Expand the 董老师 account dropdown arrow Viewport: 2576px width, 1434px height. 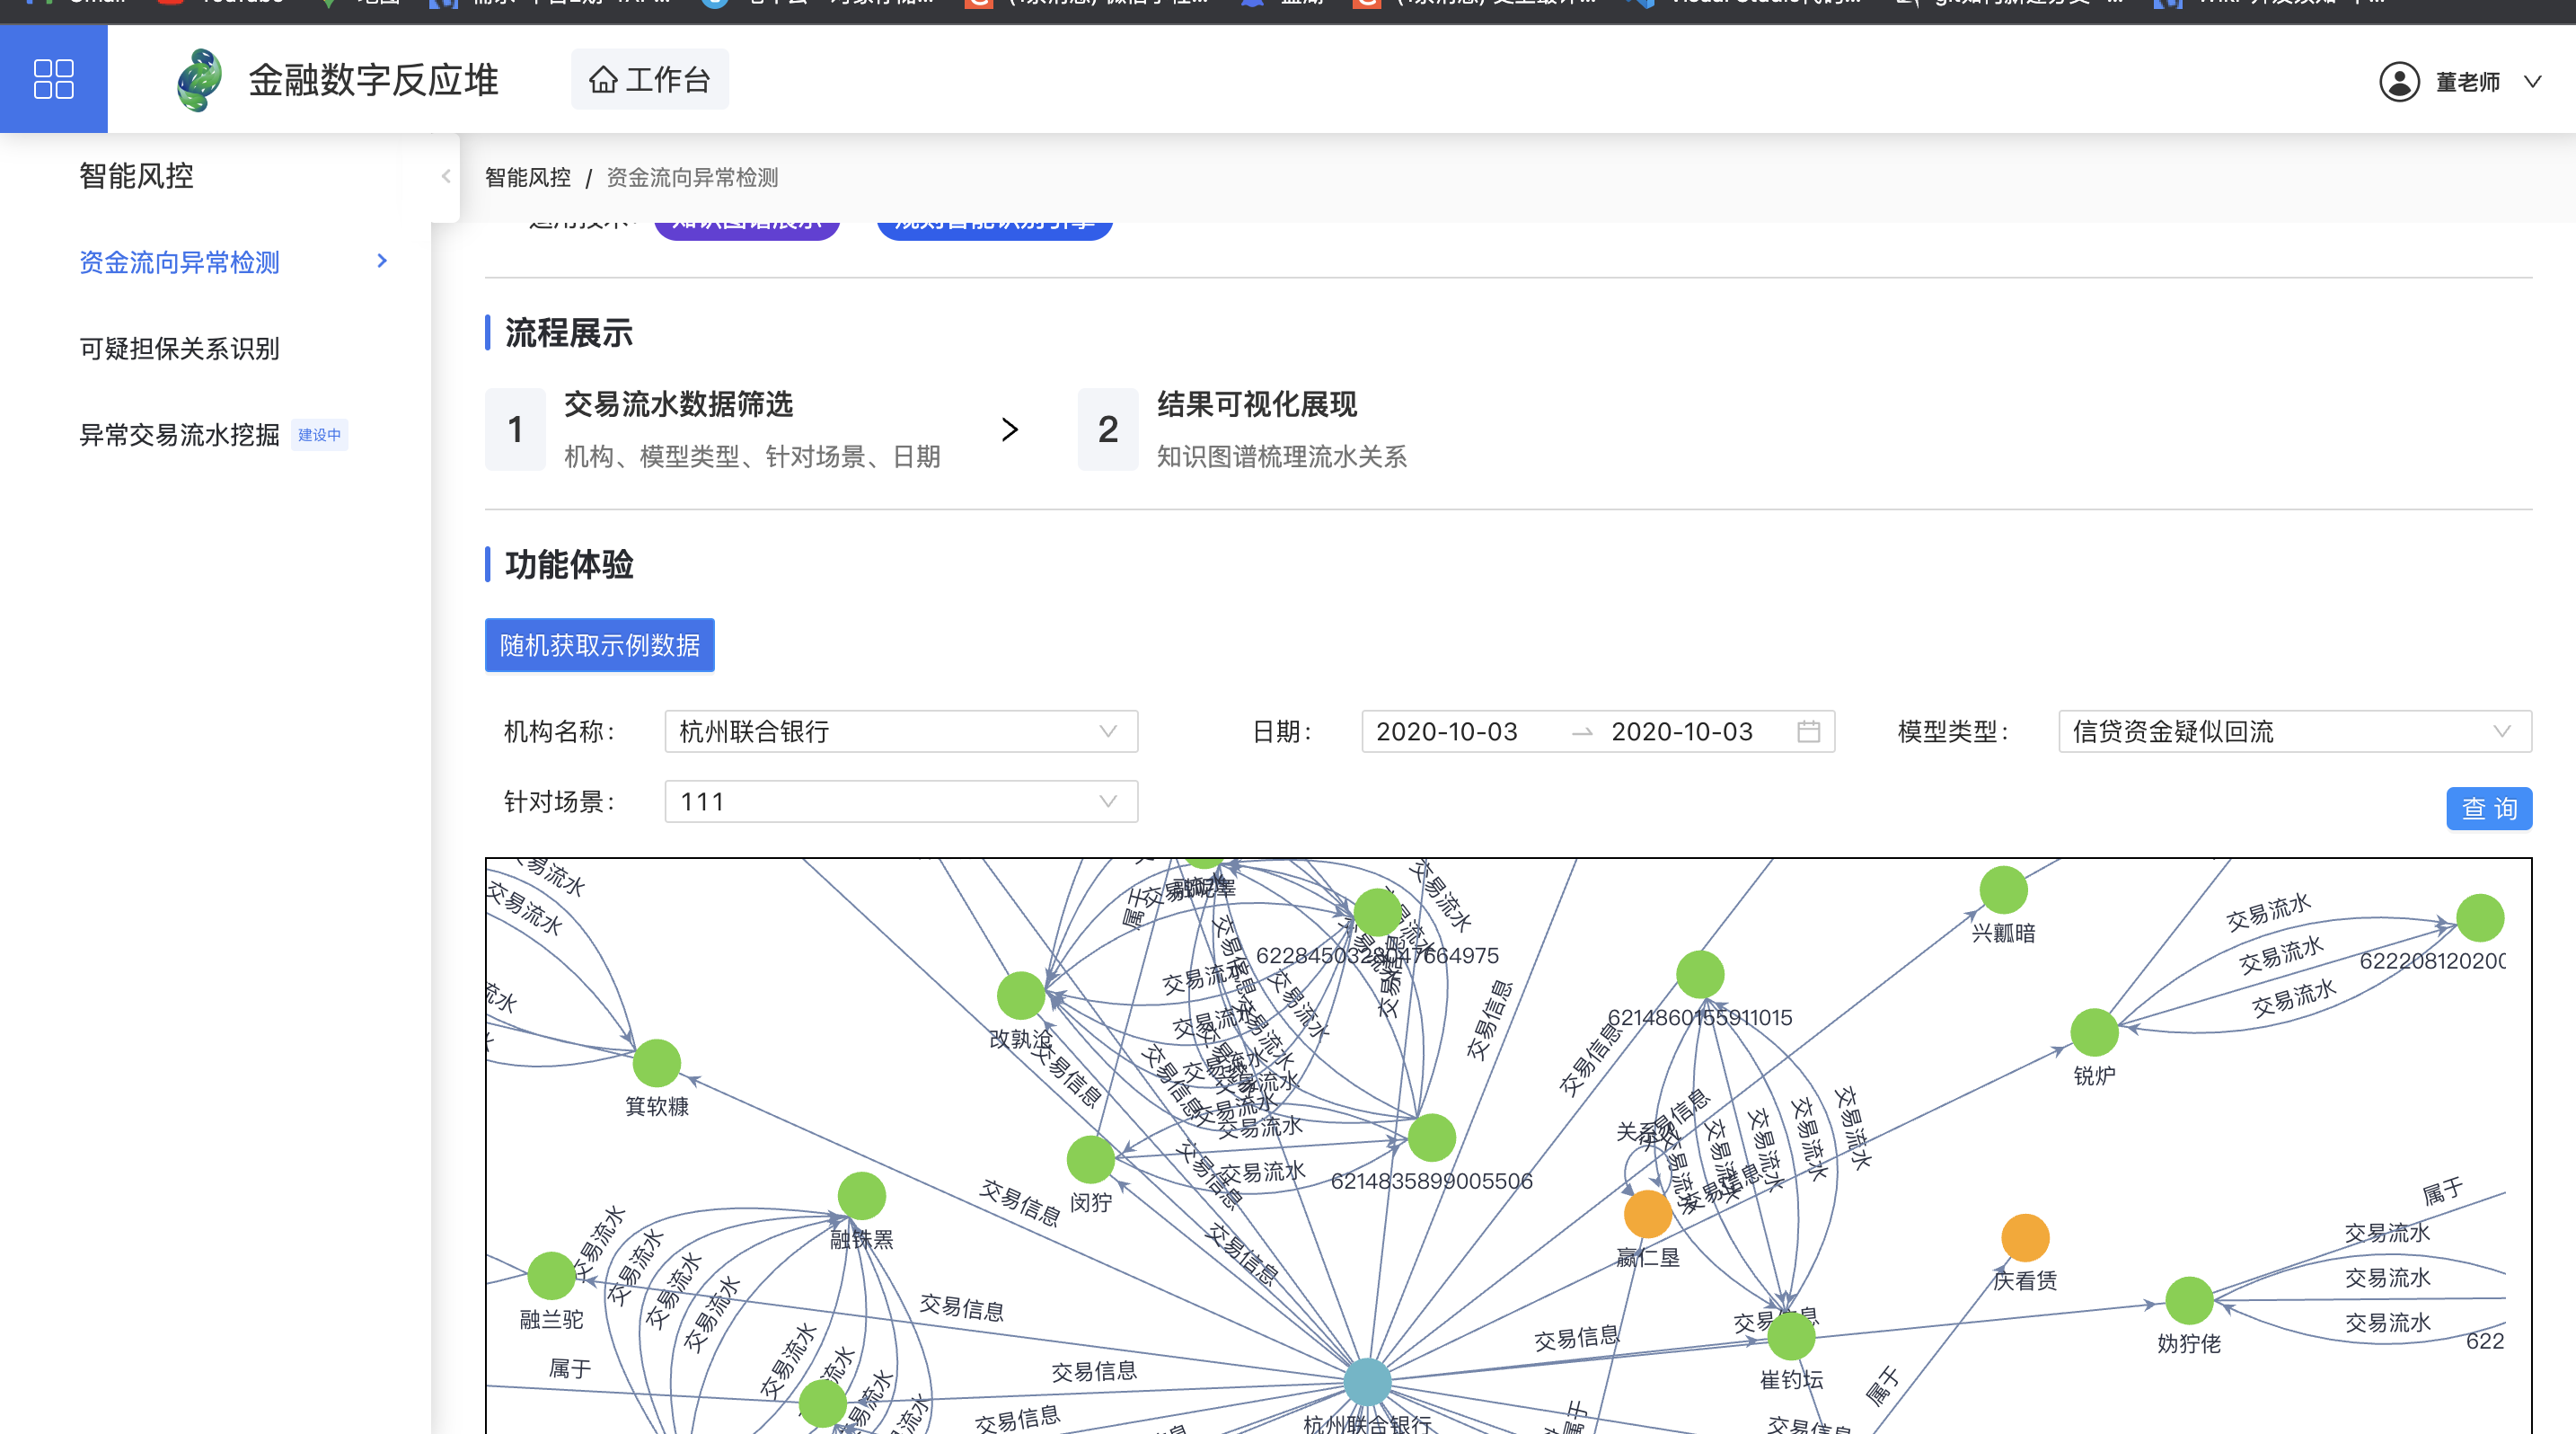click(x=2532, y=82)
